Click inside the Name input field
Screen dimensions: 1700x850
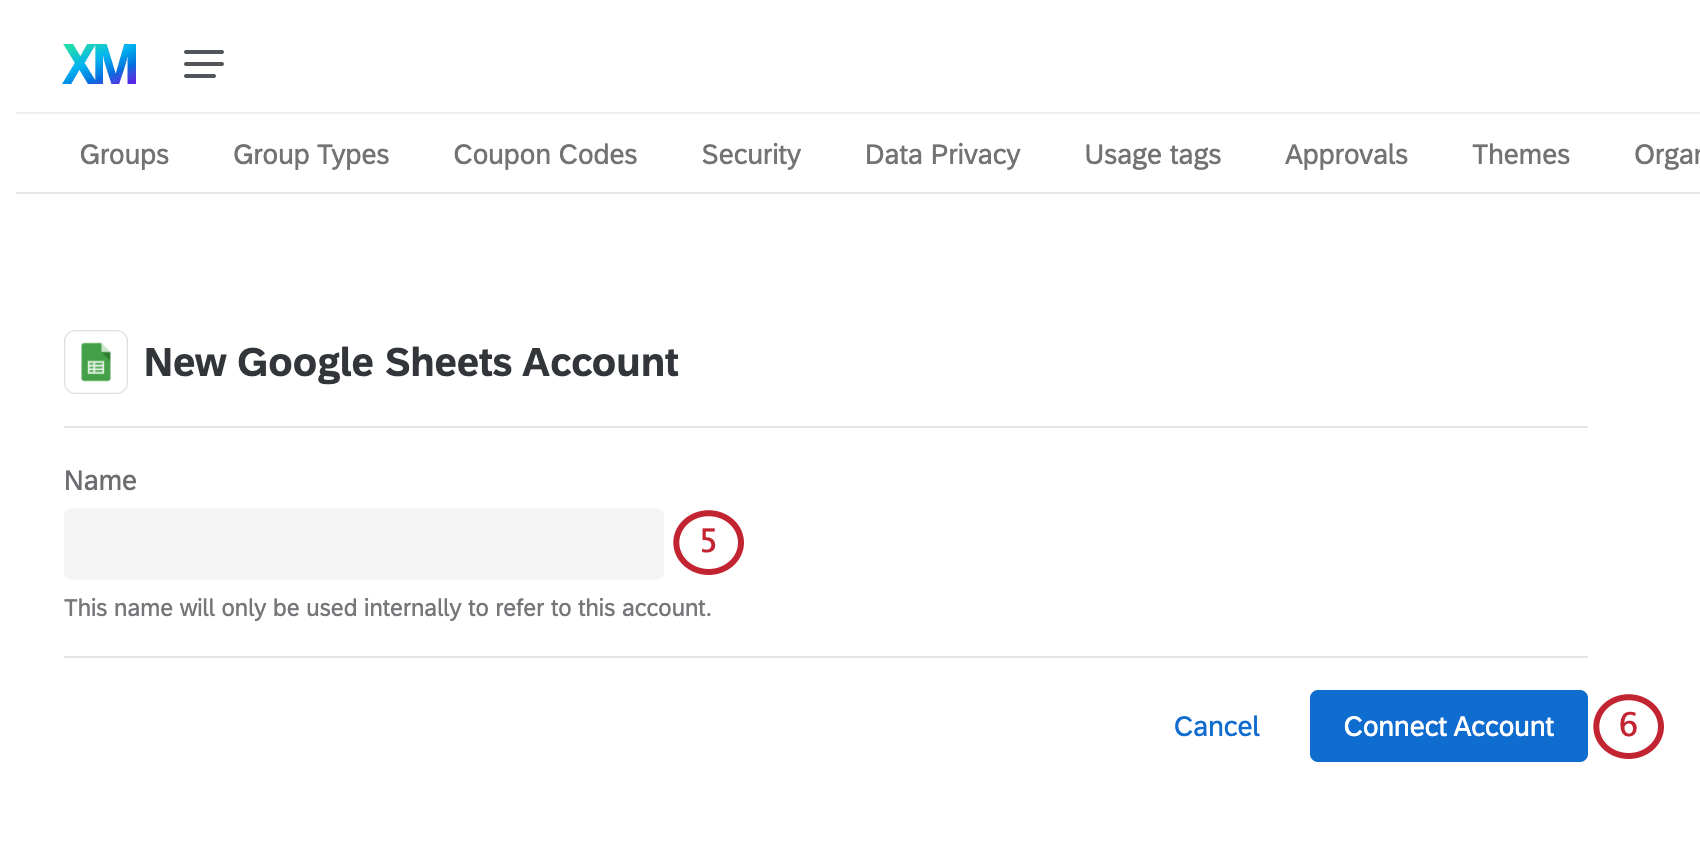pyautogui.click(x=363, y=543)
